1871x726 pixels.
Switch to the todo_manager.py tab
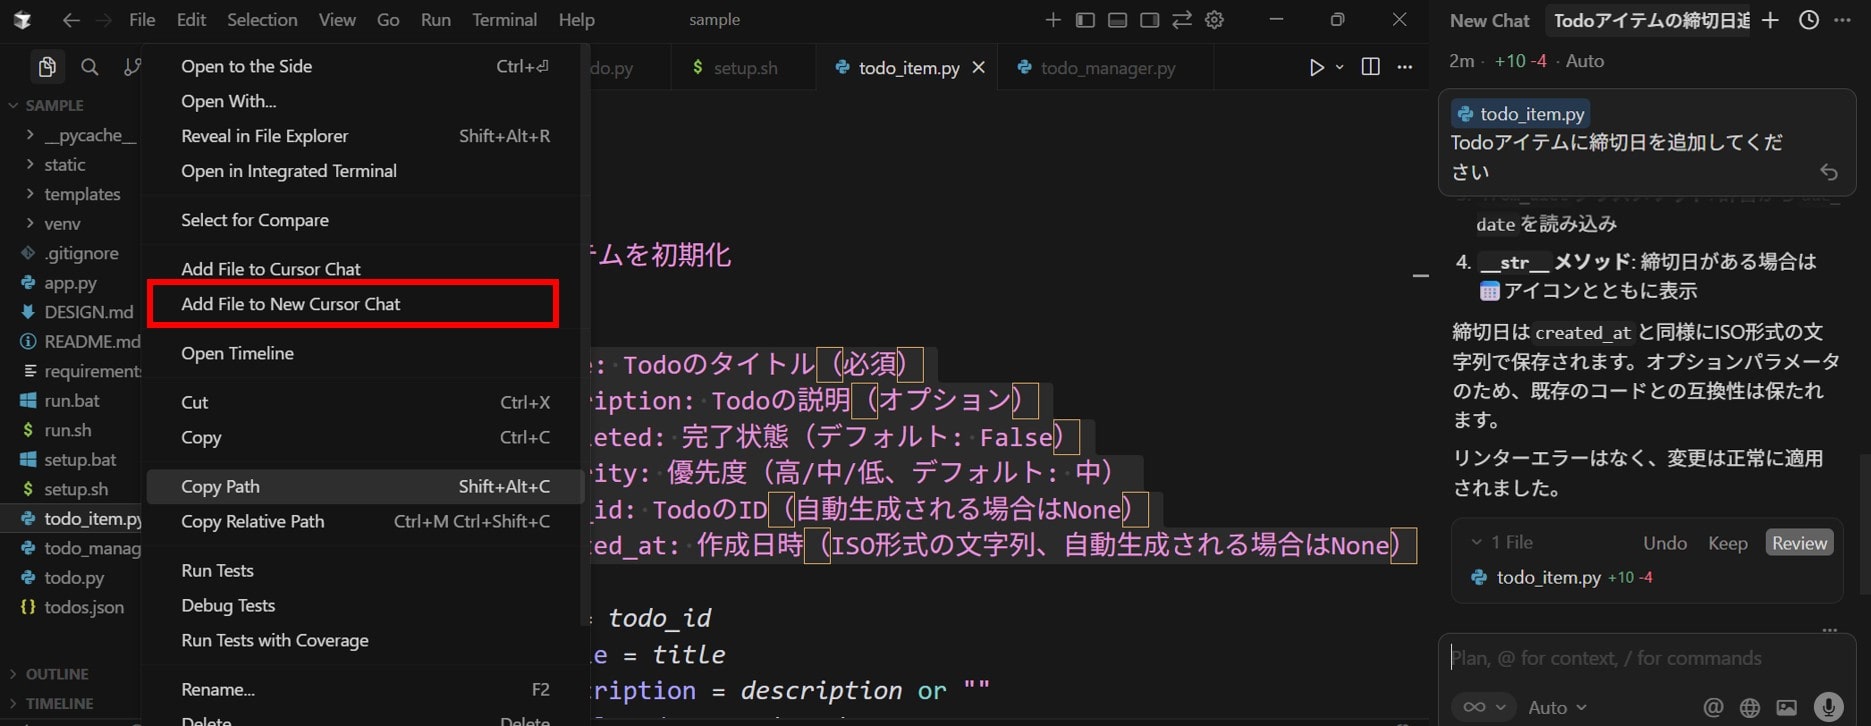click(1107, 68)
